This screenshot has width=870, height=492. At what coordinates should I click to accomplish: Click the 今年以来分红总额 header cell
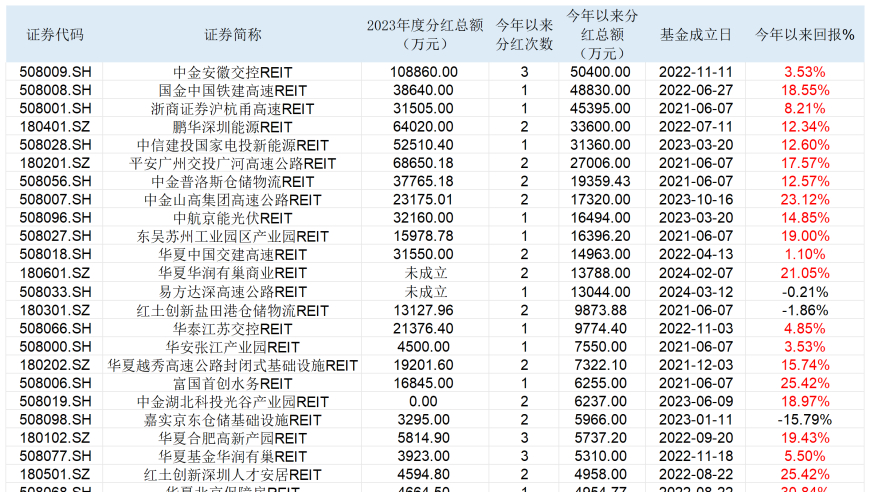point(602,34)
